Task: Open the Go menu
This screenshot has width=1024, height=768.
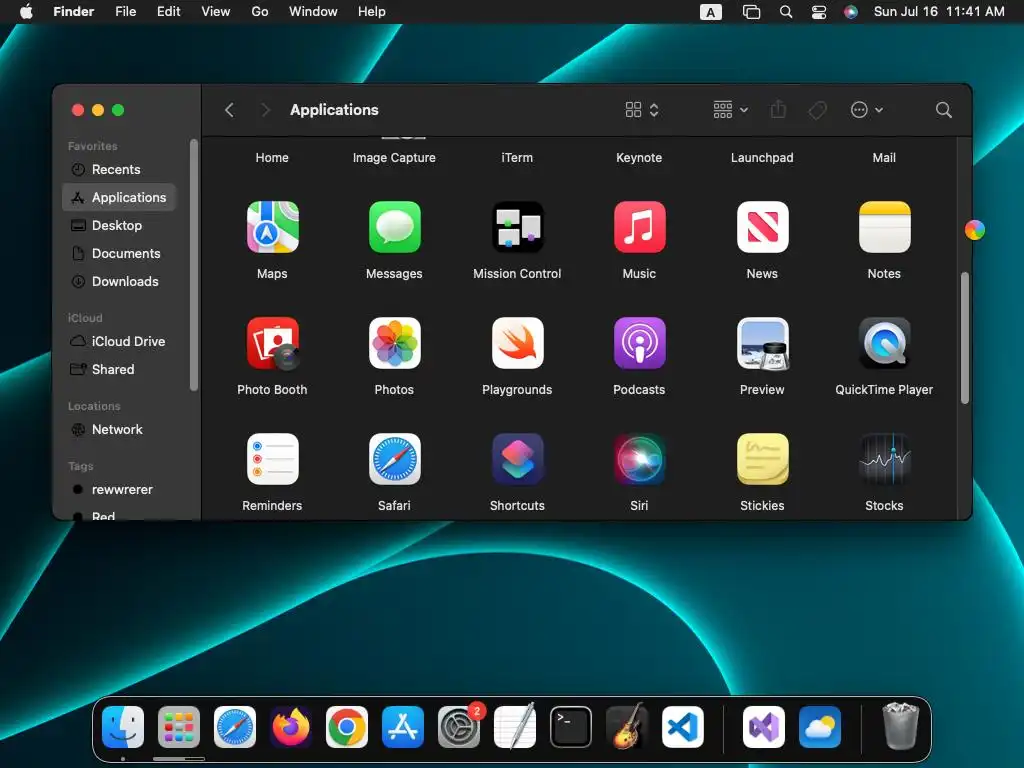Action: click(x=260, y=12)
